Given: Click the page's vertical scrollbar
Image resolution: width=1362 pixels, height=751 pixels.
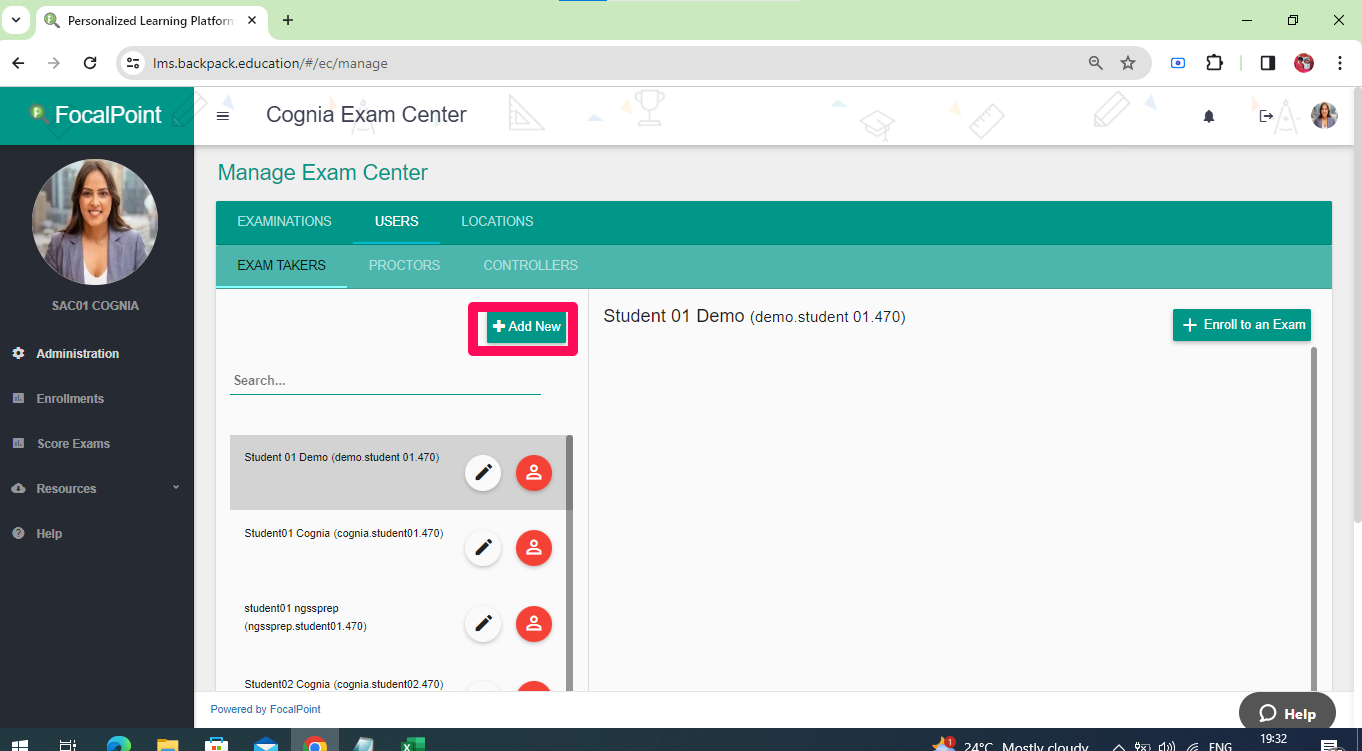Looking at the screenshot, I should point(1356,305).
